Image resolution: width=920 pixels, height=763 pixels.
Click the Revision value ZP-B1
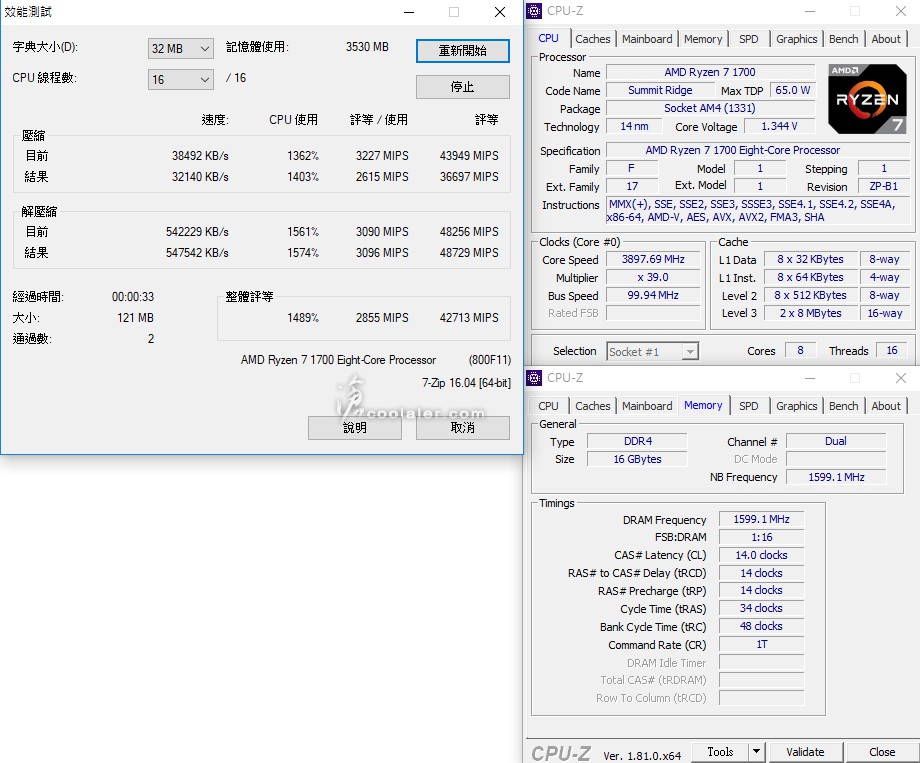coord(884,187)
